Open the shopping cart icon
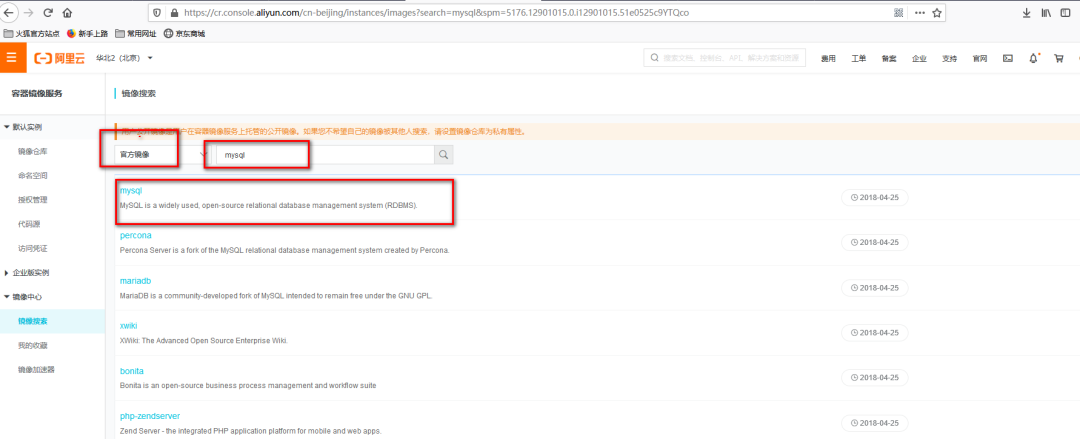Screen dimensions: 1080x439 (x=1059, y=59)
